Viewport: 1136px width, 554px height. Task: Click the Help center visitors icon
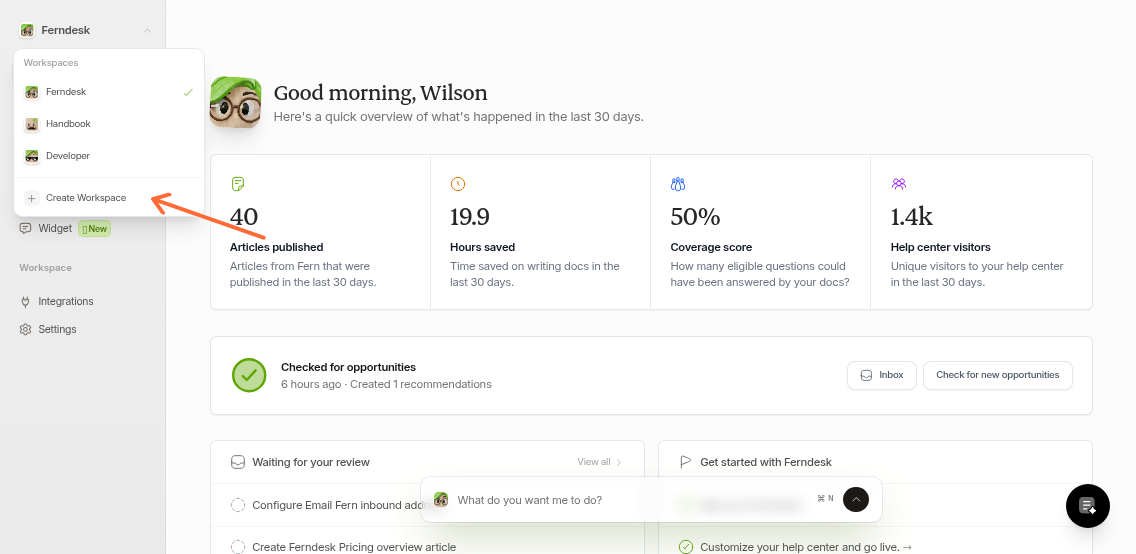click(899, 184)
